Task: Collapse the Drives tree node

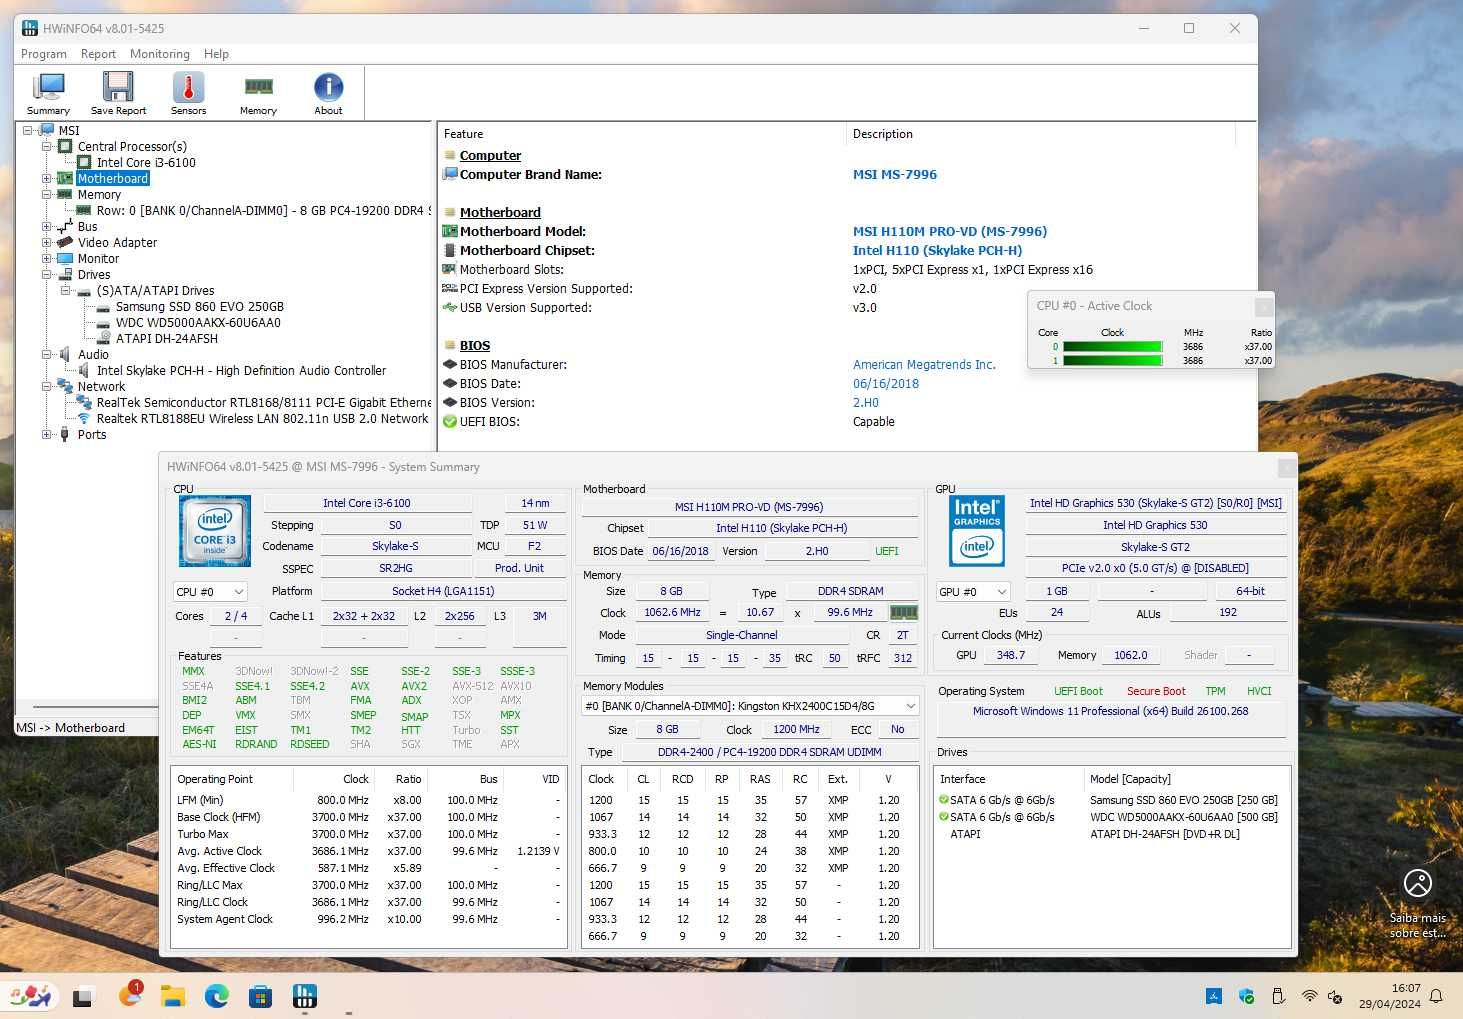Action: pyautogui.click(x=46, y=274)
